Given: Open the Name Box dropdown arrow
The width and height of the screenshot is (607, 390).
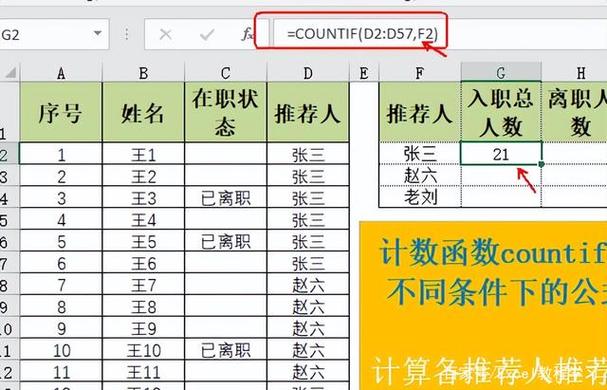Looking at the screenshot, I should [98, 33].
